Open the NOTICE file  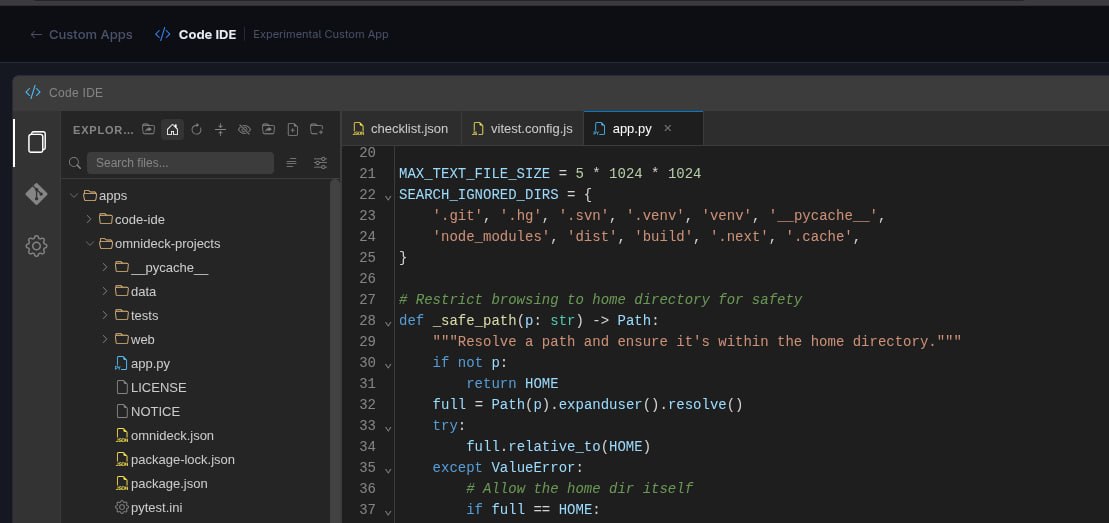(155, 412)
